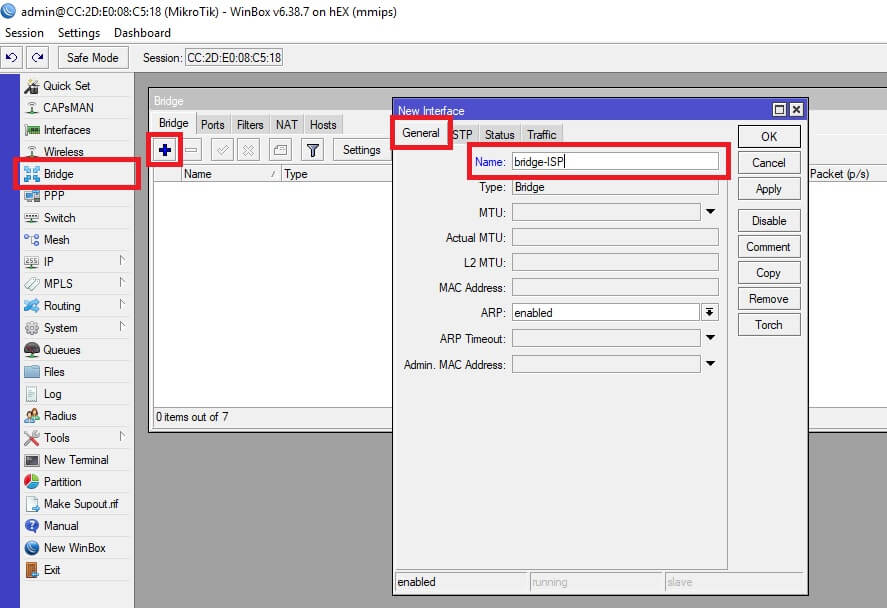
Task: Click the enable checkmark icon
Action: [x=222, y=150]
